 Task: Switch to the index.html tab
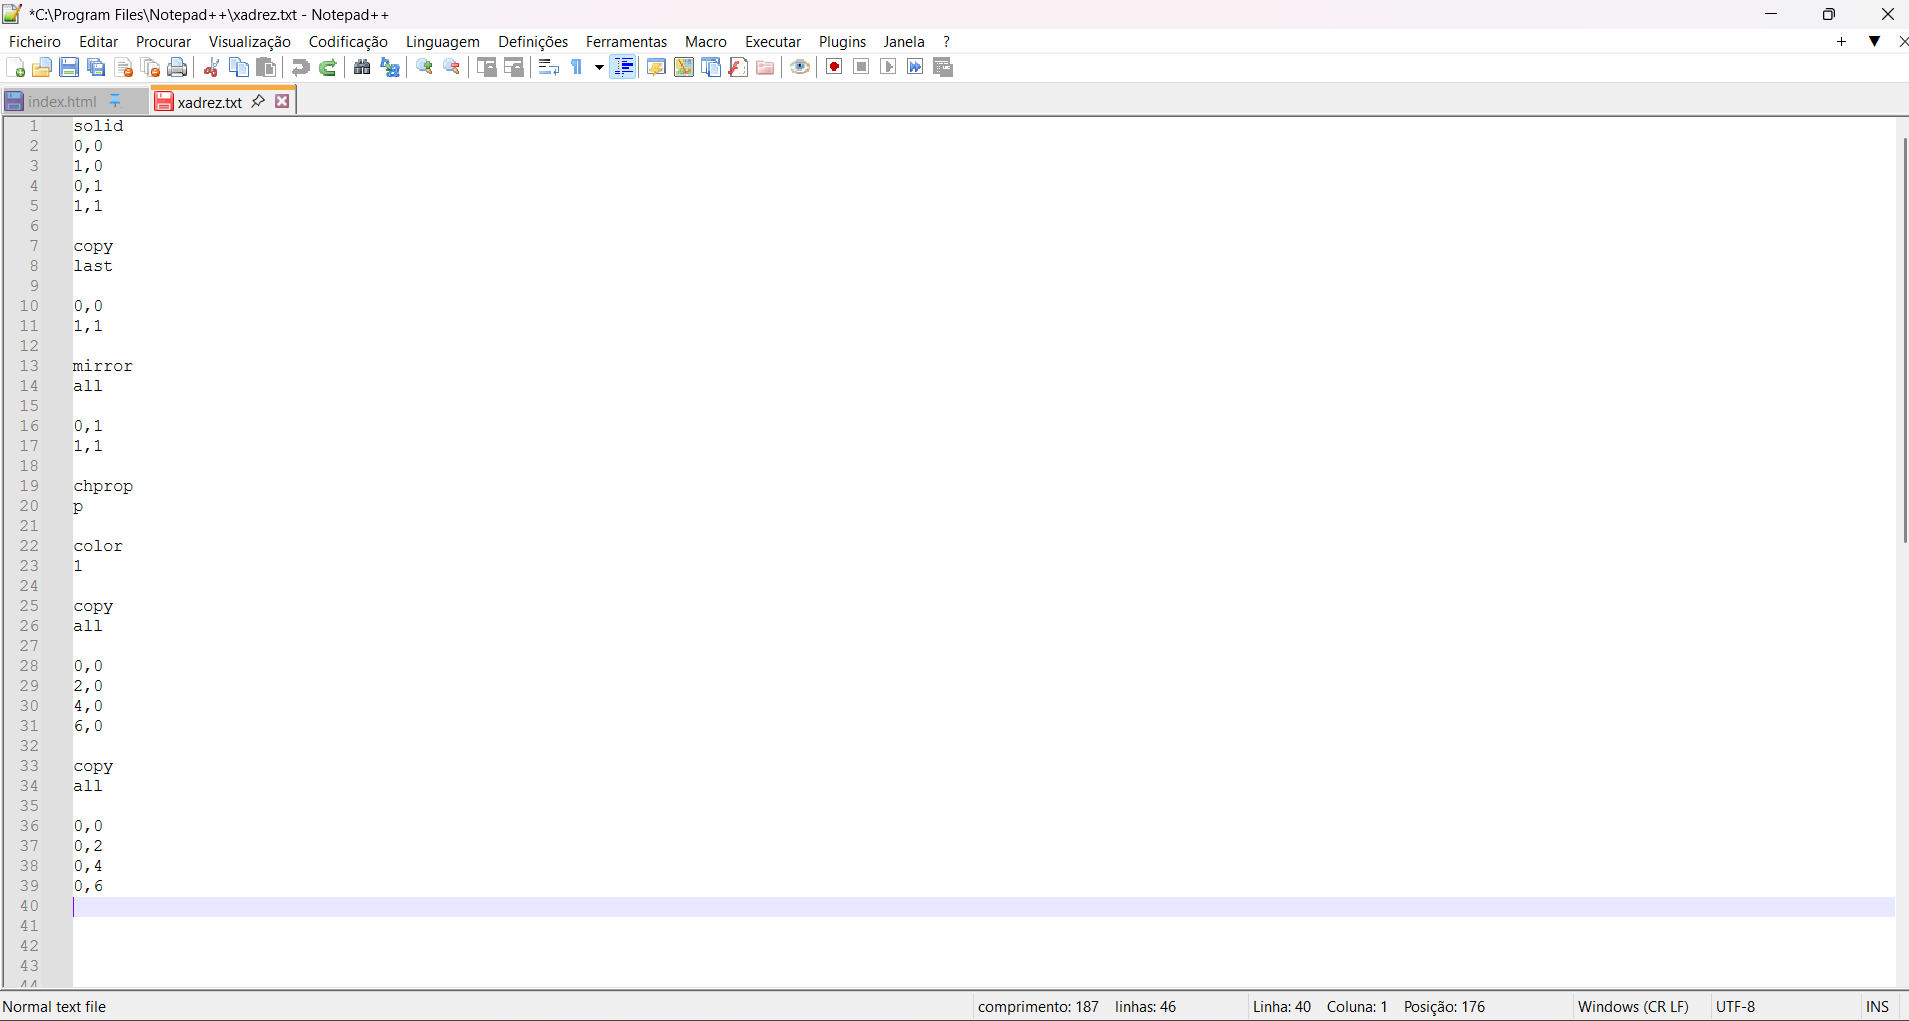click(x=62, y=101)
